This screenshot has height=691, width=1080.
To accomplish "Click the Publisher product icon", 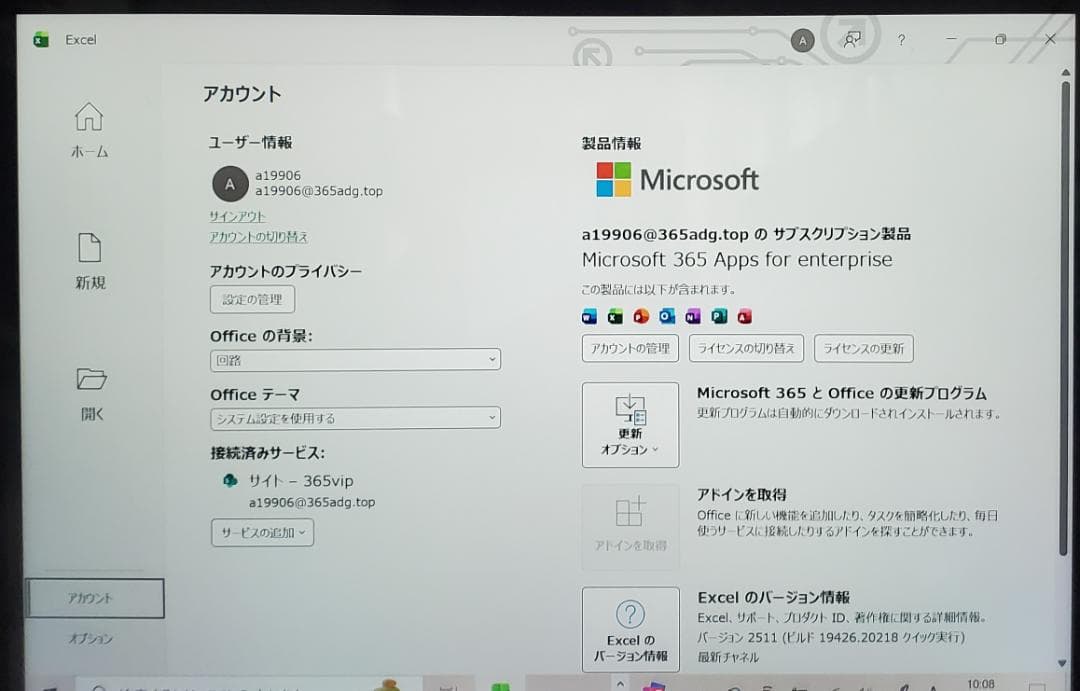I will [719, 316].
